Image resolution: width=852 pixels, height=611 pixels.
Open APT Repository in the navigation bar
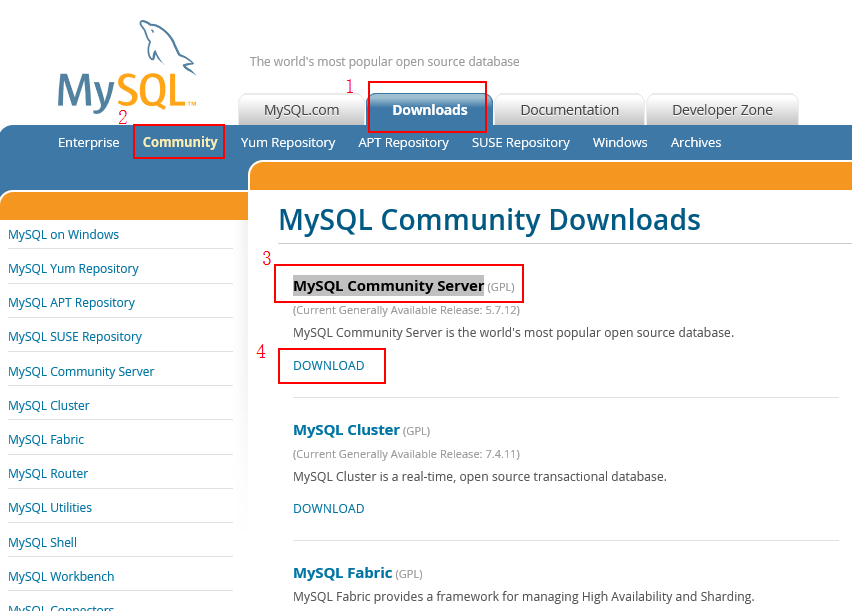403,143
